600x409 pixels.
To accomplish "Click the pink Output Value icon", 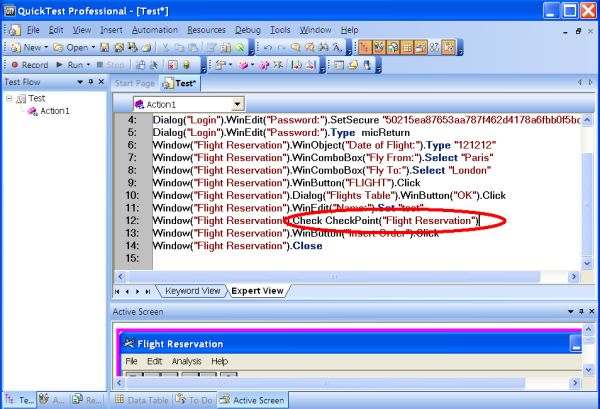I will tap(243, 65).
